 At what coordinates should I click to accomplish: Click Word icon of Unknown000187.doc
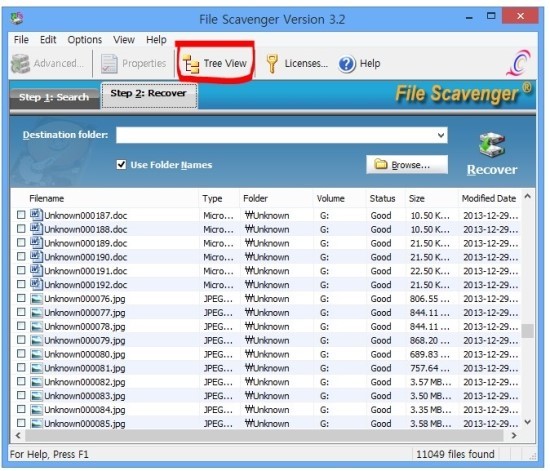pos(36,215)
